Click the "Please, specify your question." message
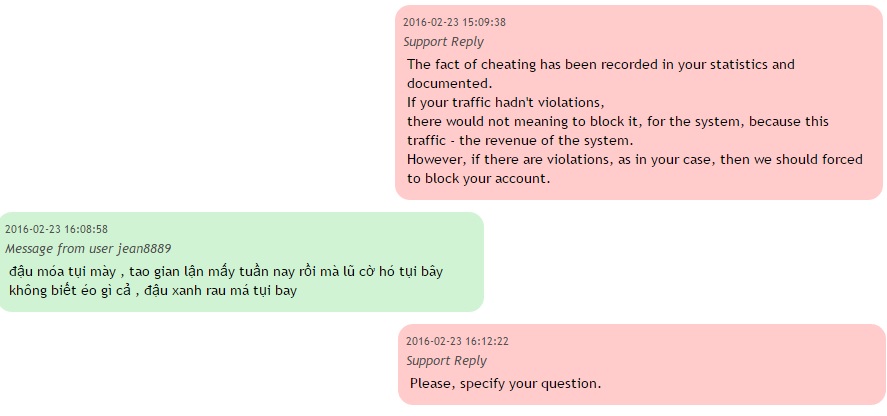The image size is (887, 416). (505, 384)
